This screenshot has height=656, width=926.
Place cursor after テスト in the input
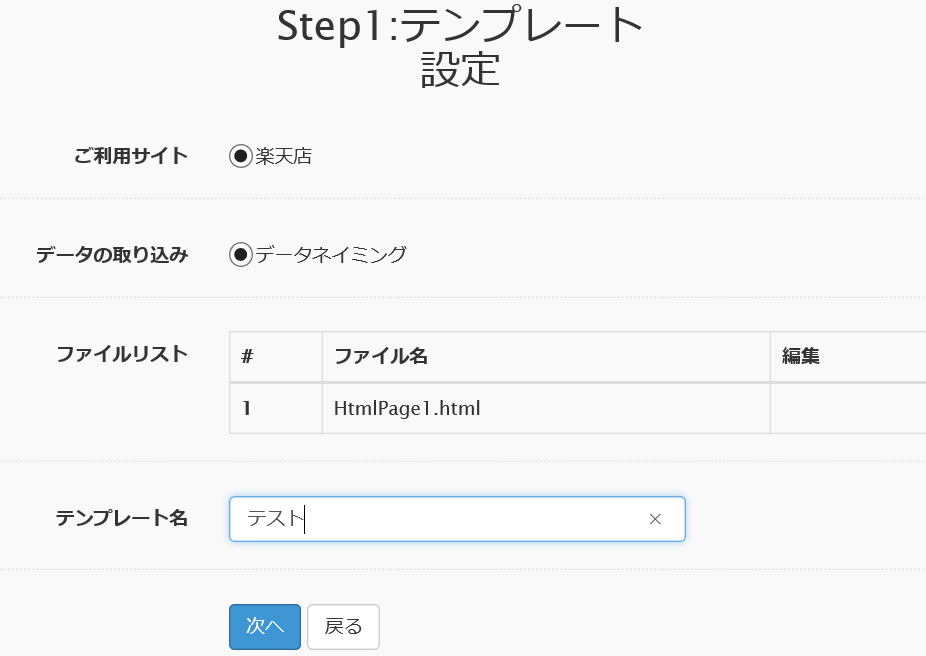305,519
